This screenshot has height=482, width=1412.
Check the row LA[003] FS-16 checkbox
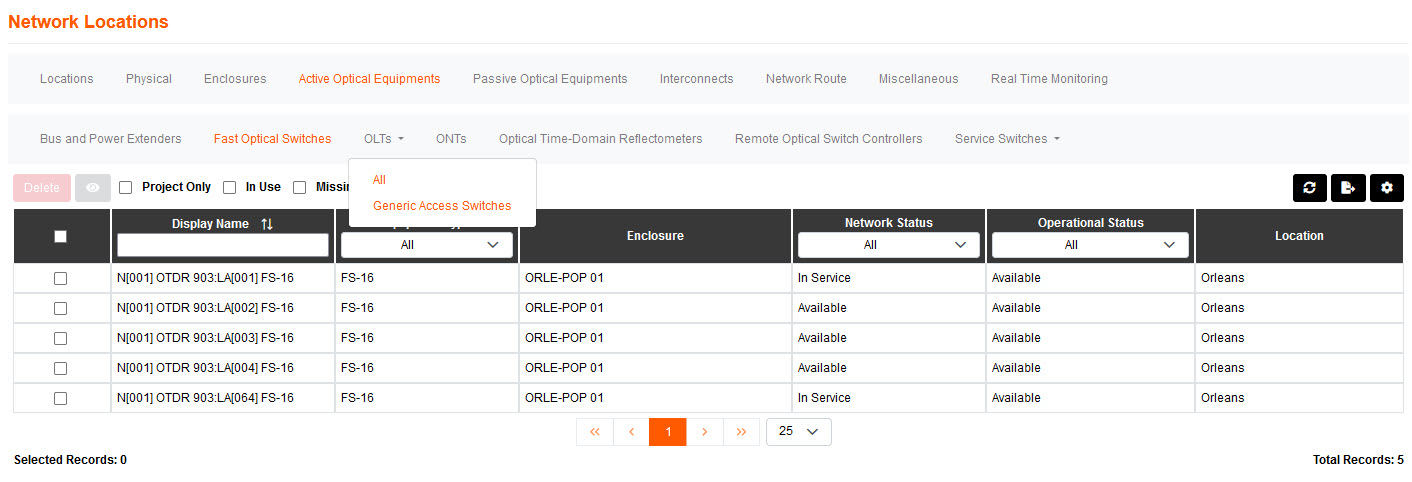pyautogui.click(x=60, y=338)
